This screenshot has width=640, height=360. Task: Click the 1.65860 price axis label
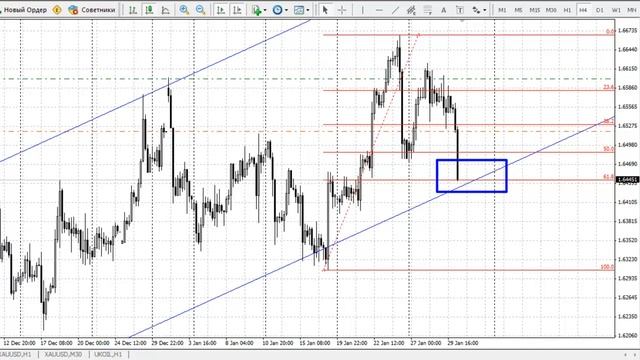628,87
